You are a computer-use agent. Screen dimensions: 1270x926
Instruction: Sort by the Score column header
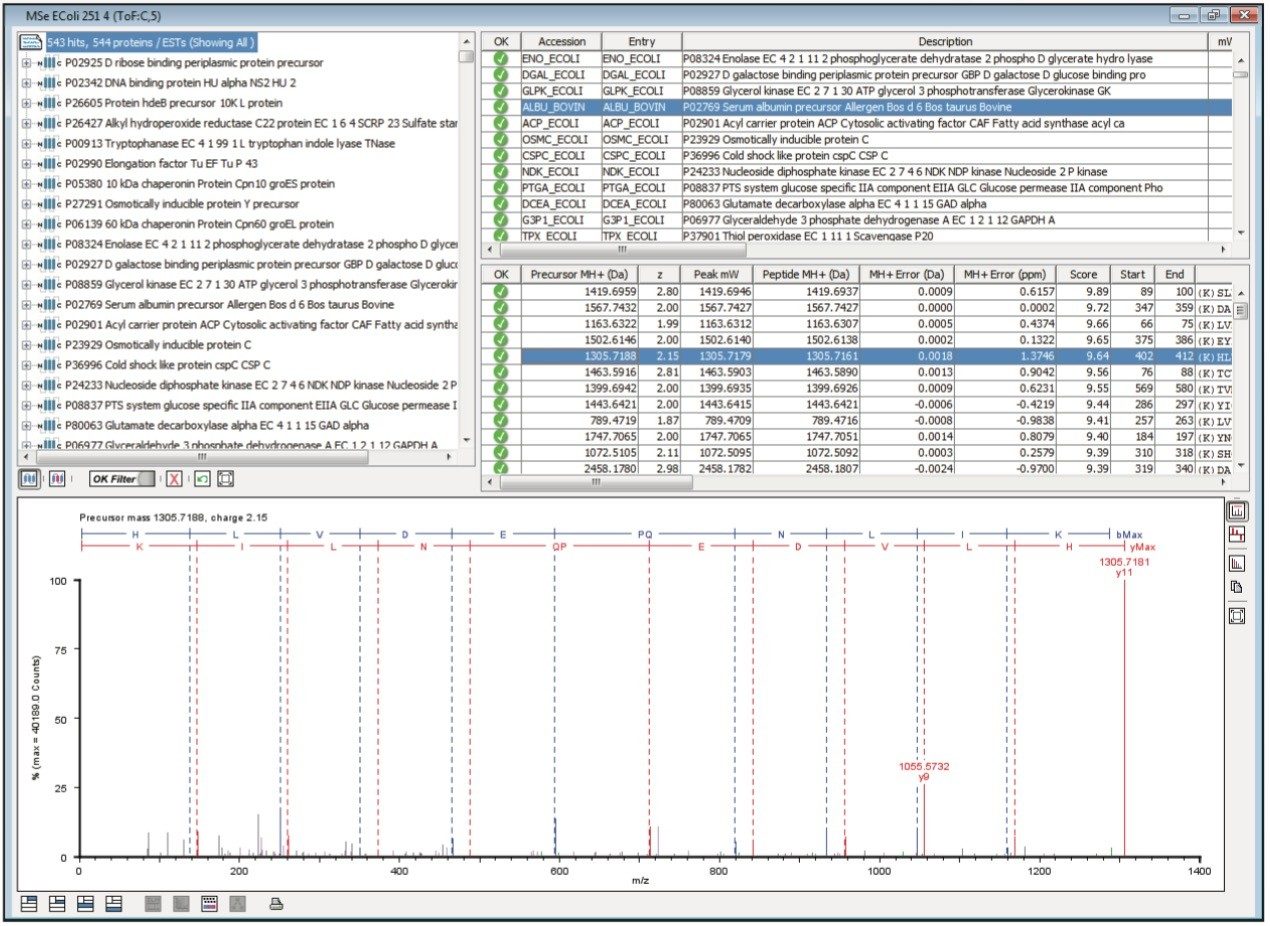pyautogui.click(x=1083, y=274)
